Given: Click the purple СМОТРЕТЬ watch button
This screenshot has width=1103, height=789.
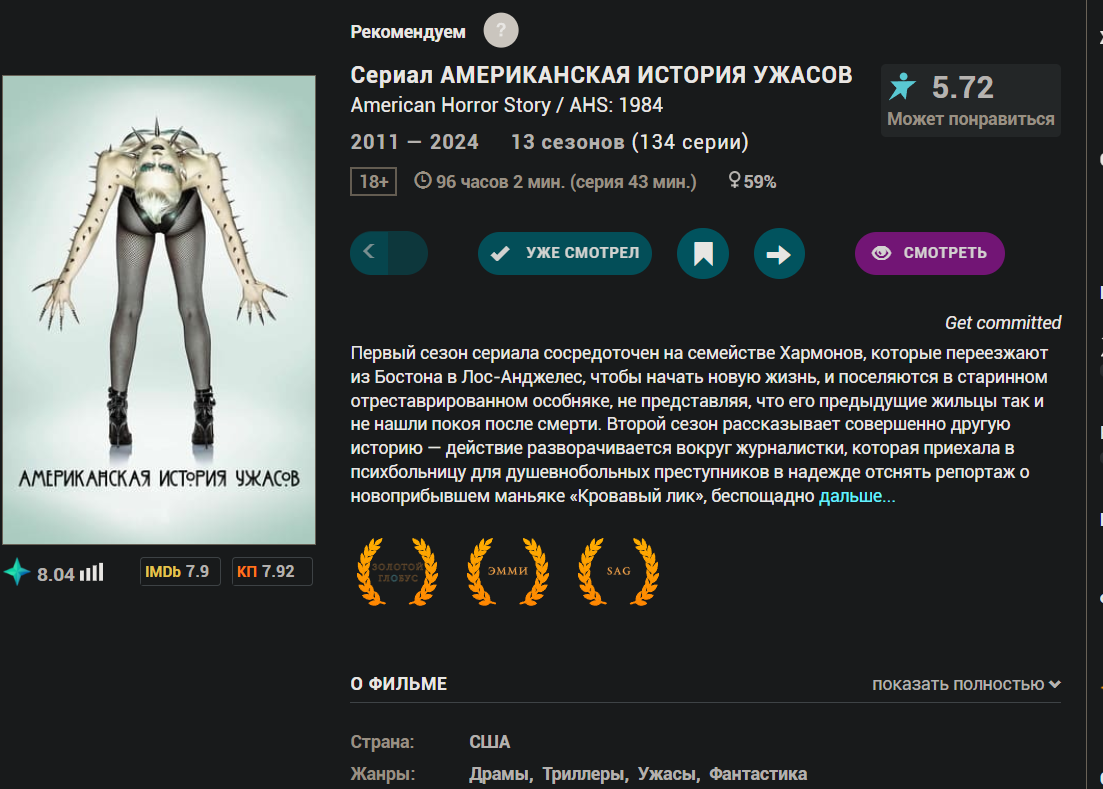Looking at the screenshot, I should click(929, 253).
